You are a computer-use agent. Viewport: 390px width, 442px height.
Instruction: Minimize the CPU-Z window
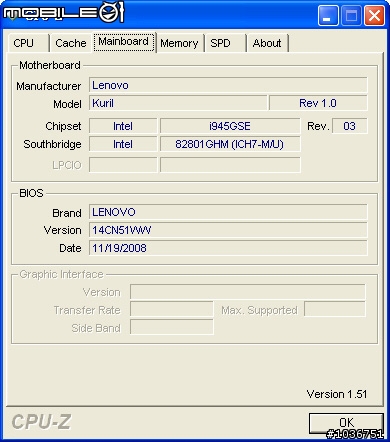click(x=328, y=15)
